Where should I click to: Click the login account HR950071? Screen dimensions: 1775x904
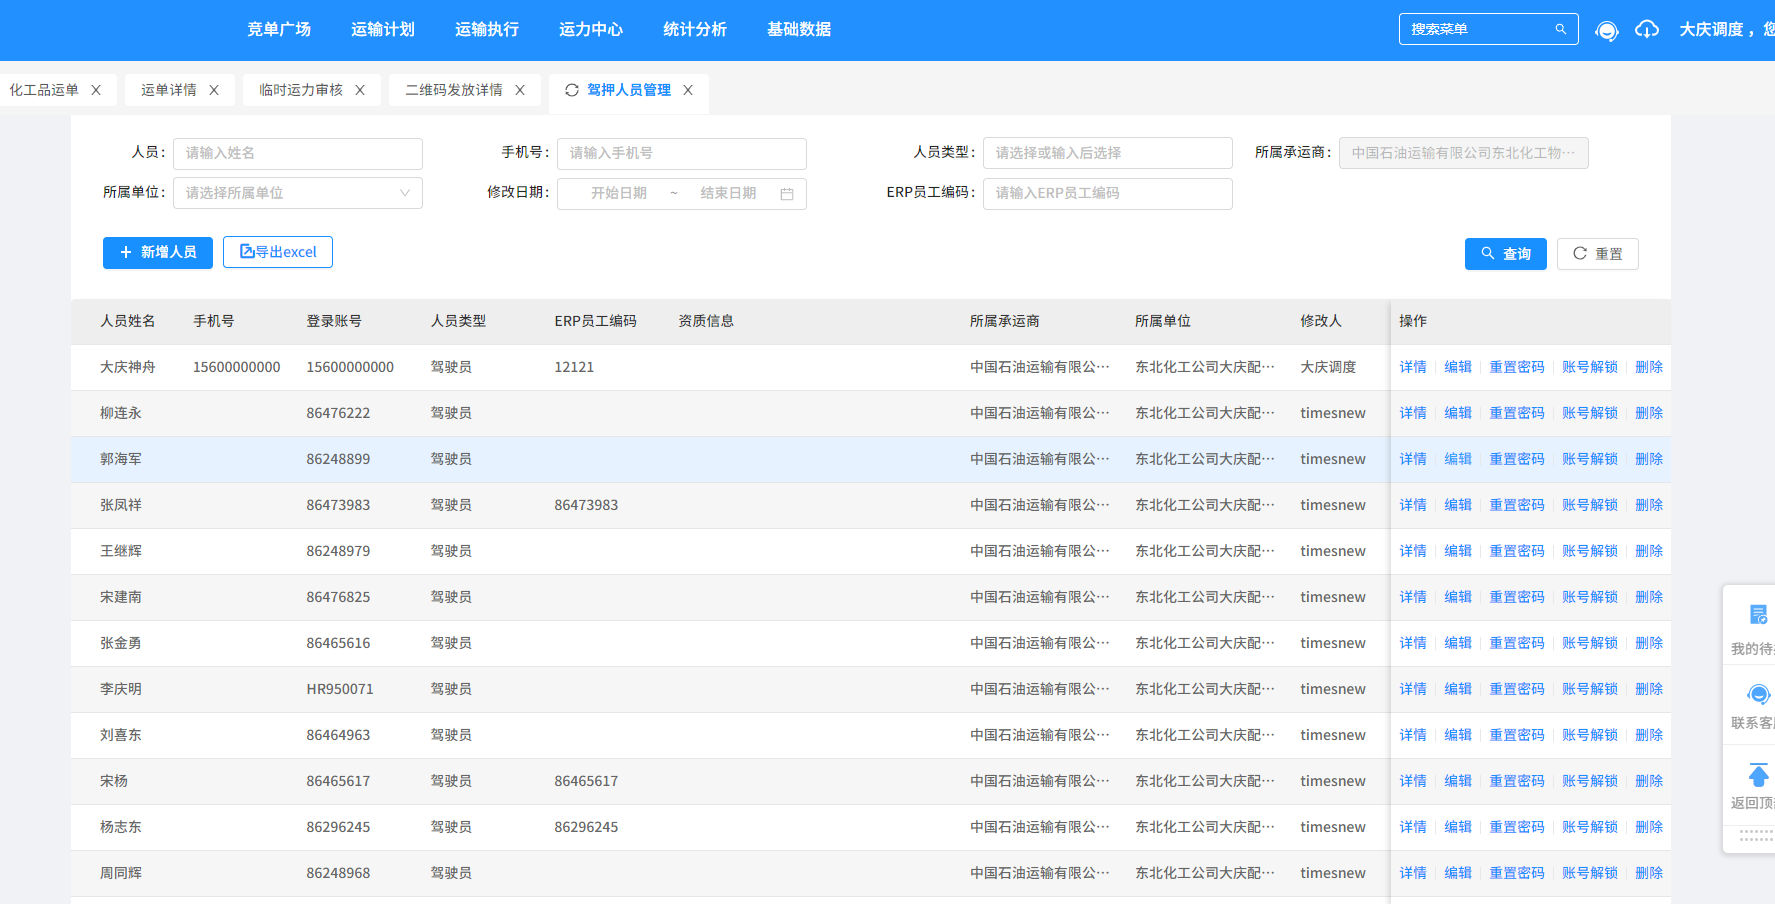pyautogui.click(x=340, y=689)
